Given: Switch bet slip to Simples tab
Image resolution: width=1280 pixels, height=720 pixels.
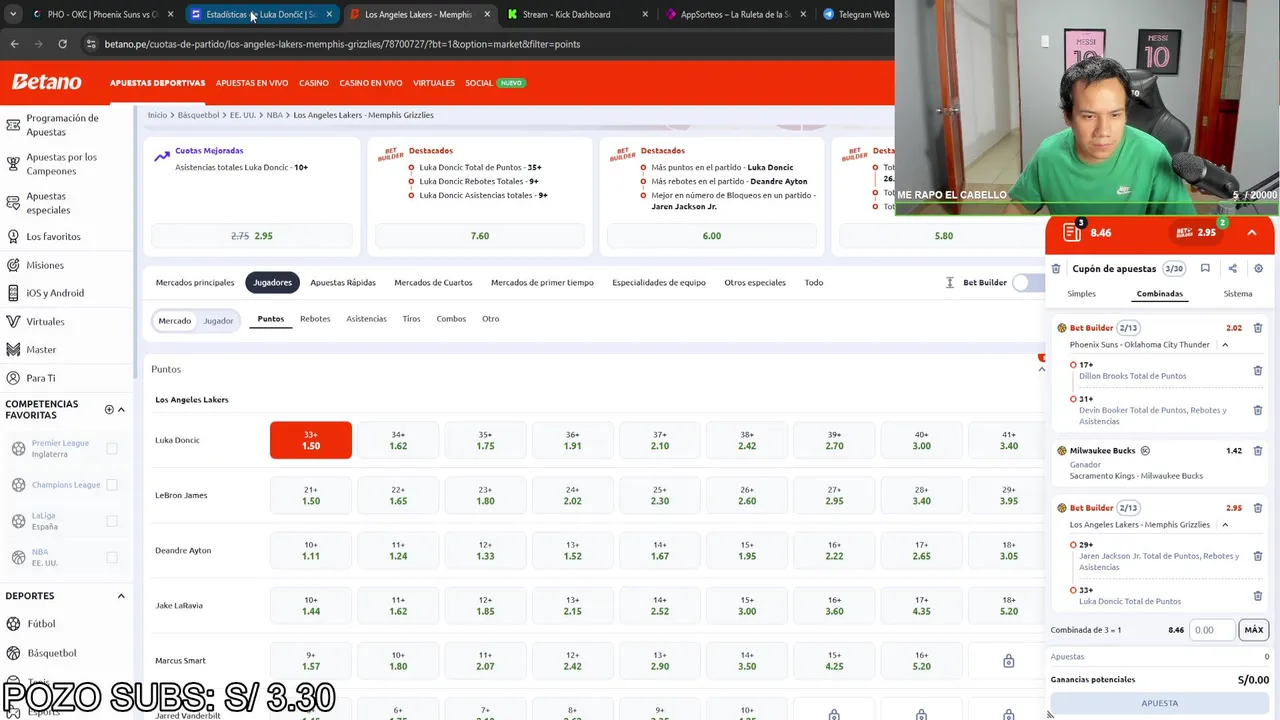Looking at the screenshot, I should coord(1081,294).
